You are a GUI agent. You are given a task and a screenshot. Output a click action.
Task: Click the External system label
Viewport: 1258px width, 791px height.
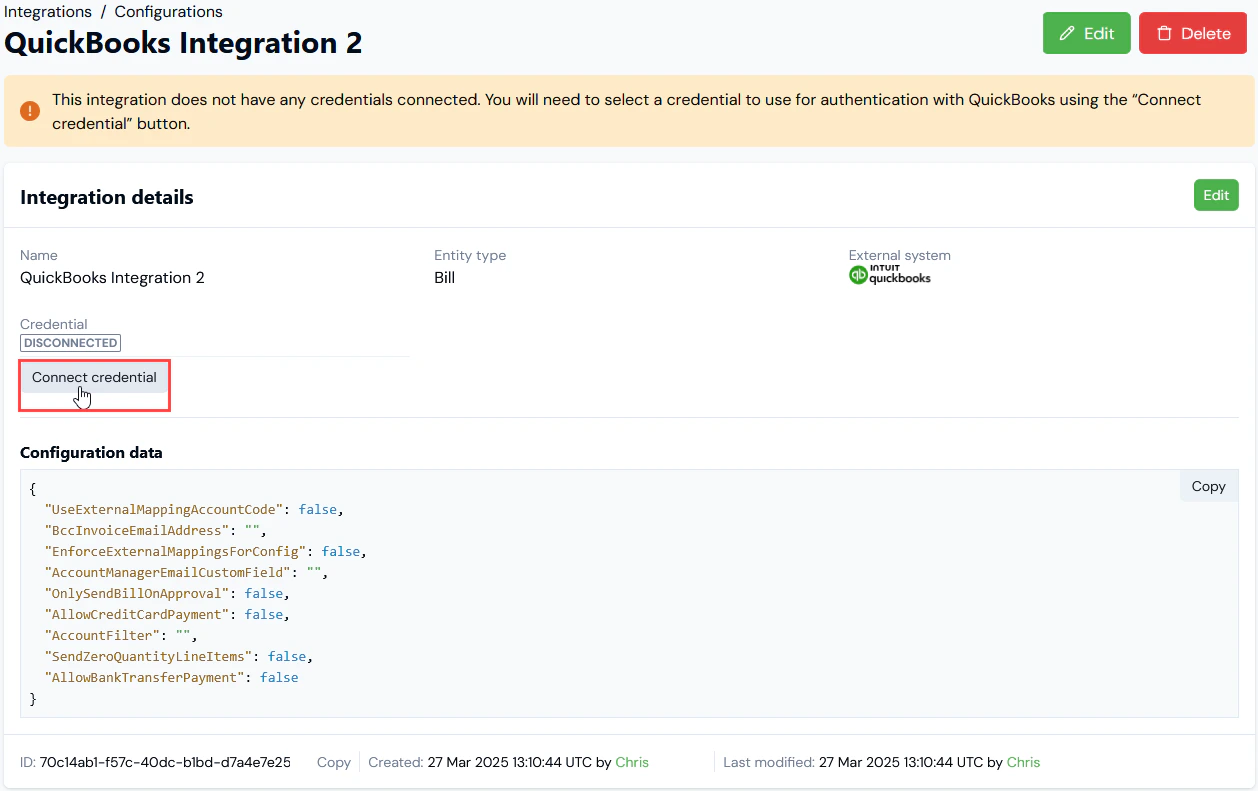[900, 255]
